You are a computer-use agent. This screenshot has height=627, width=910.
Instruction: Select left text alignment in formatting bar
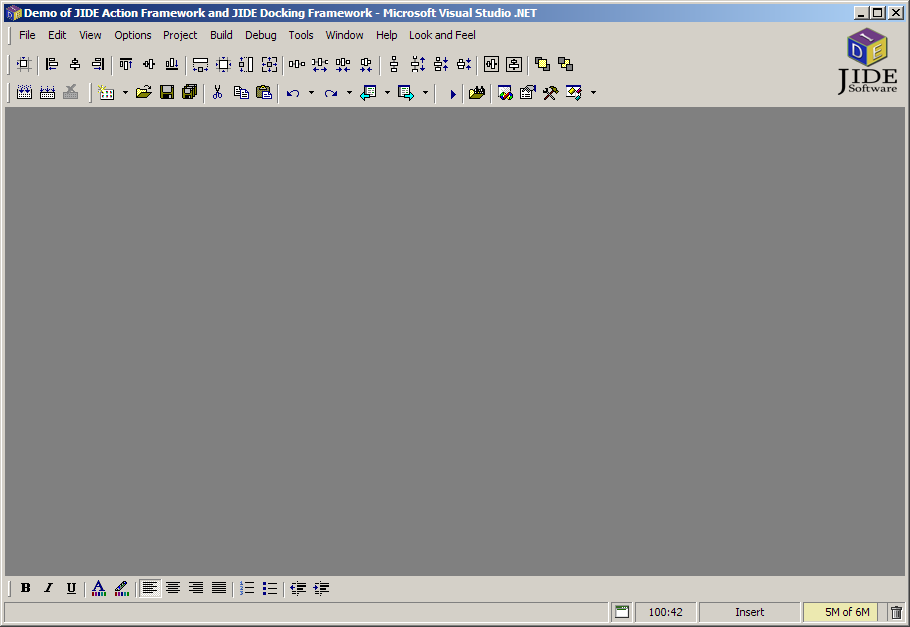pos(150,588)
